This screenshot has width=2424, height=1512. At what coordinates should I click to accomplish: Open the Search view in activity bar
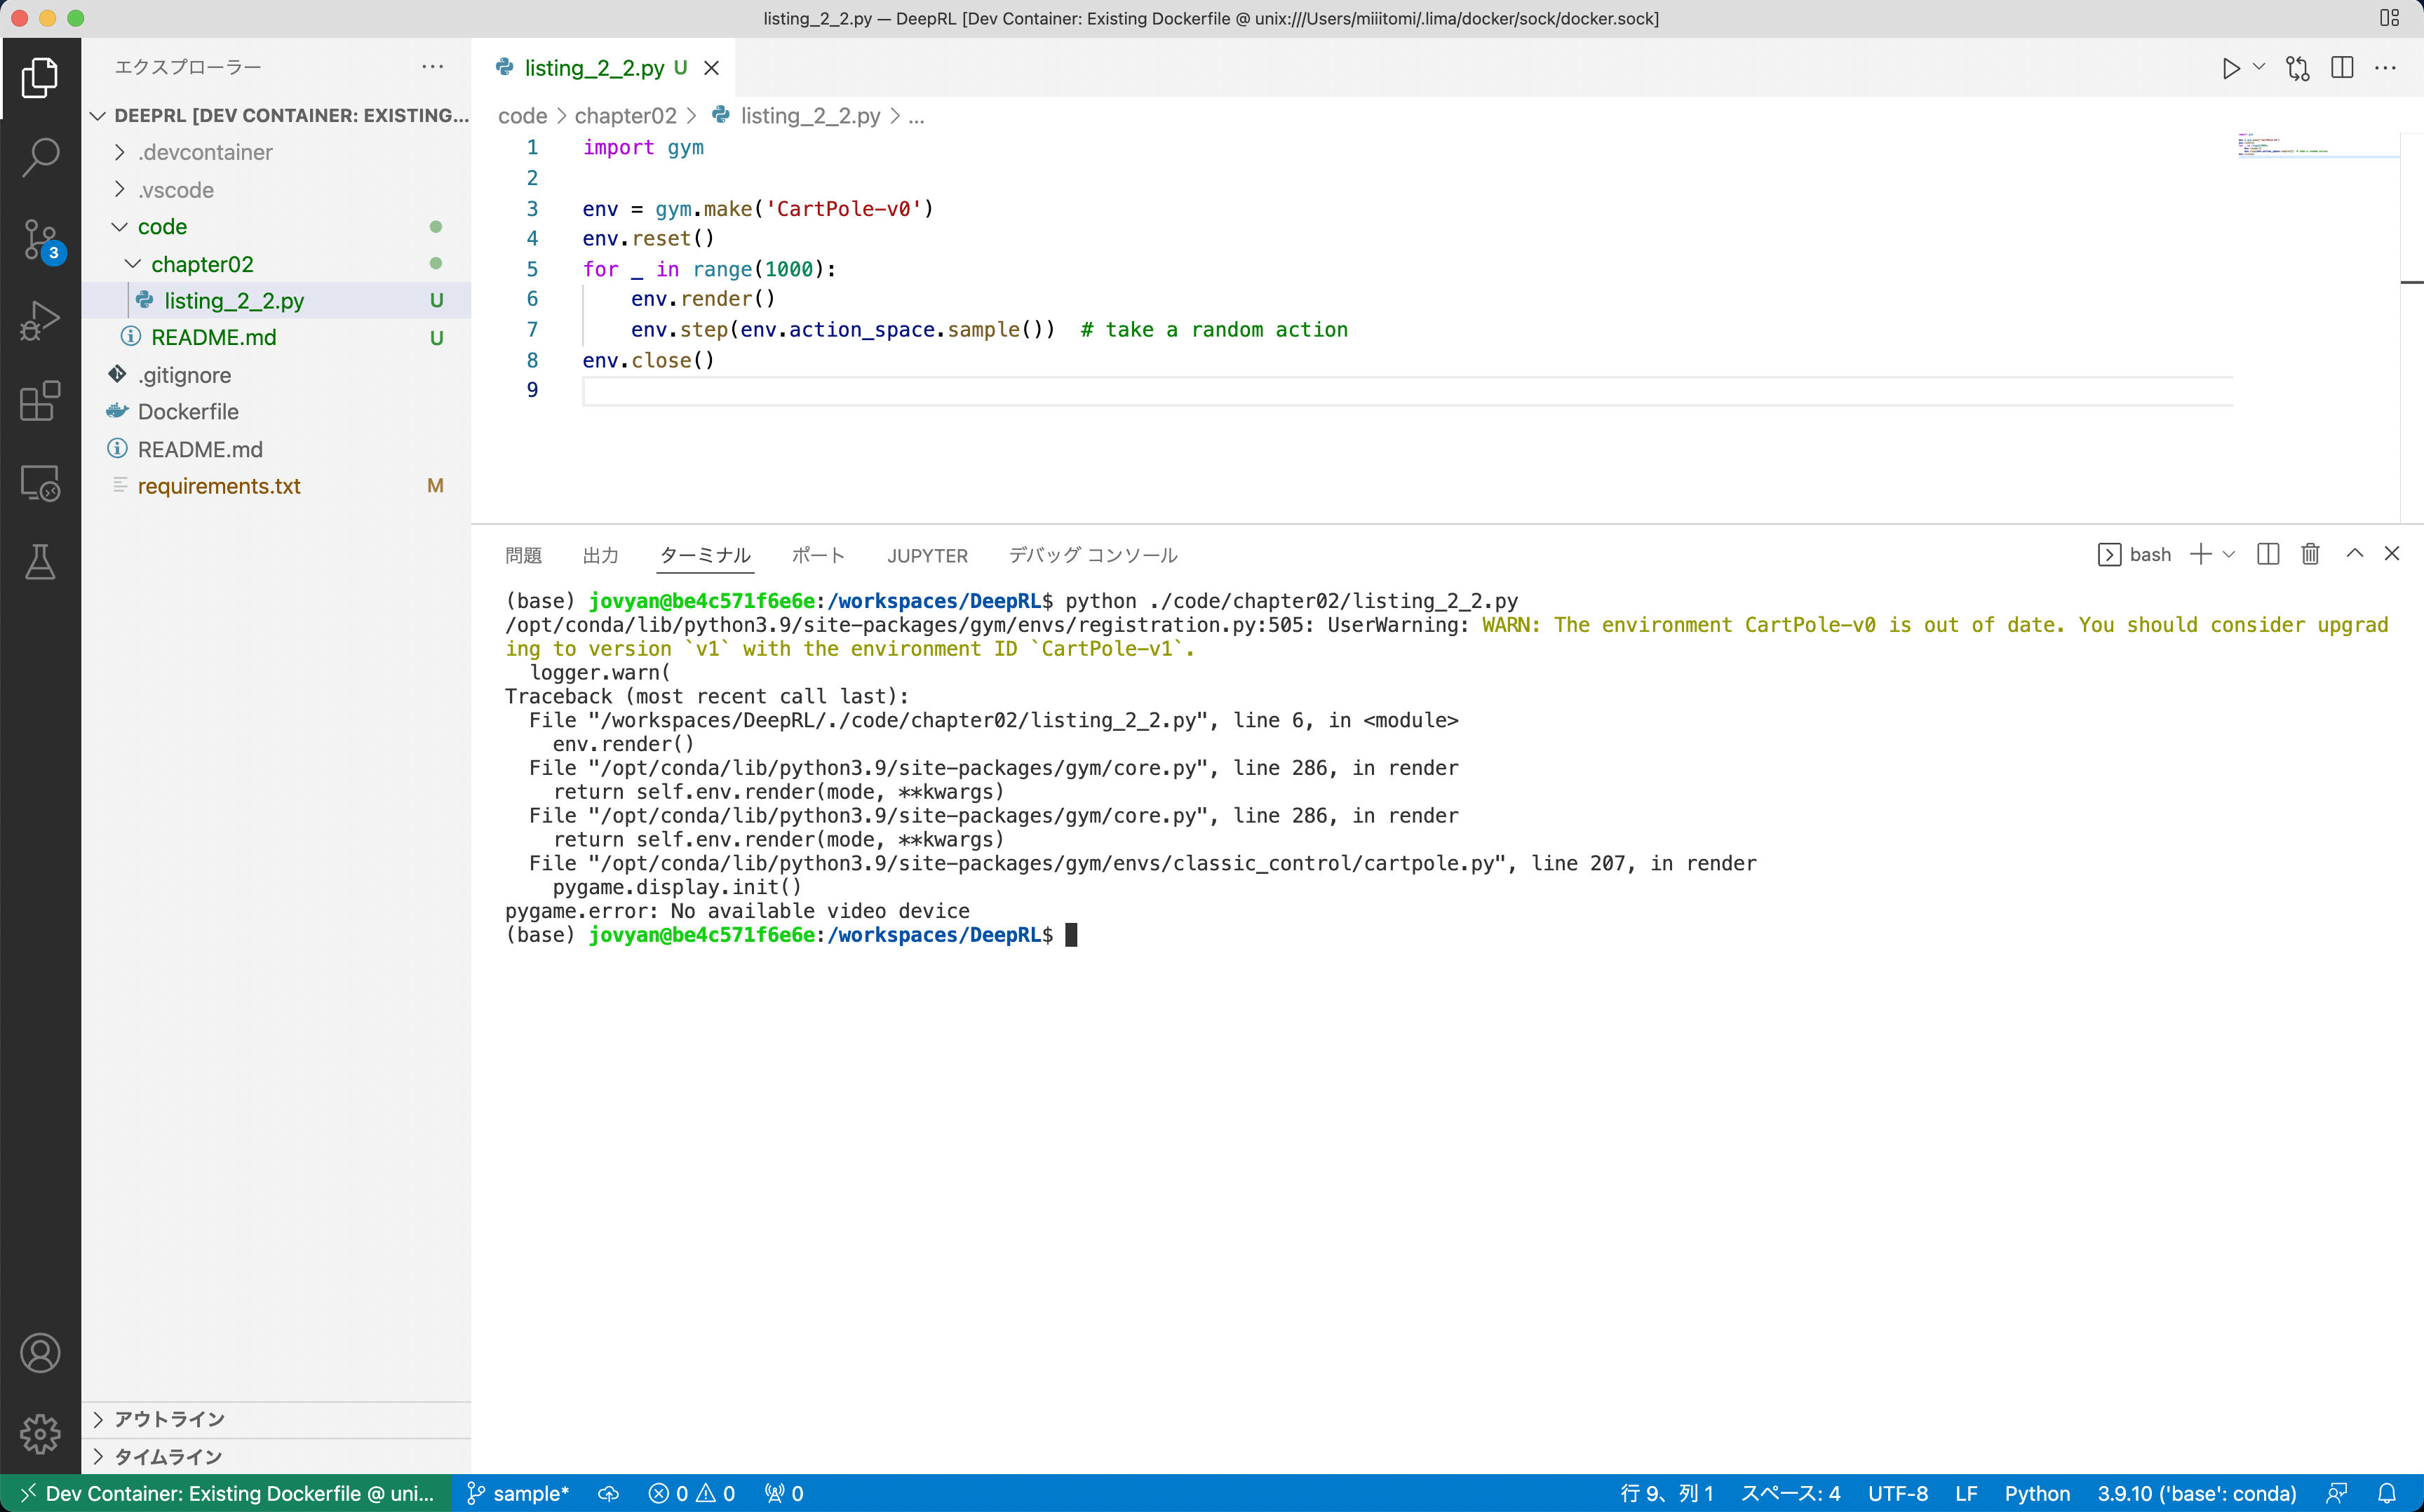click(40, 157)
